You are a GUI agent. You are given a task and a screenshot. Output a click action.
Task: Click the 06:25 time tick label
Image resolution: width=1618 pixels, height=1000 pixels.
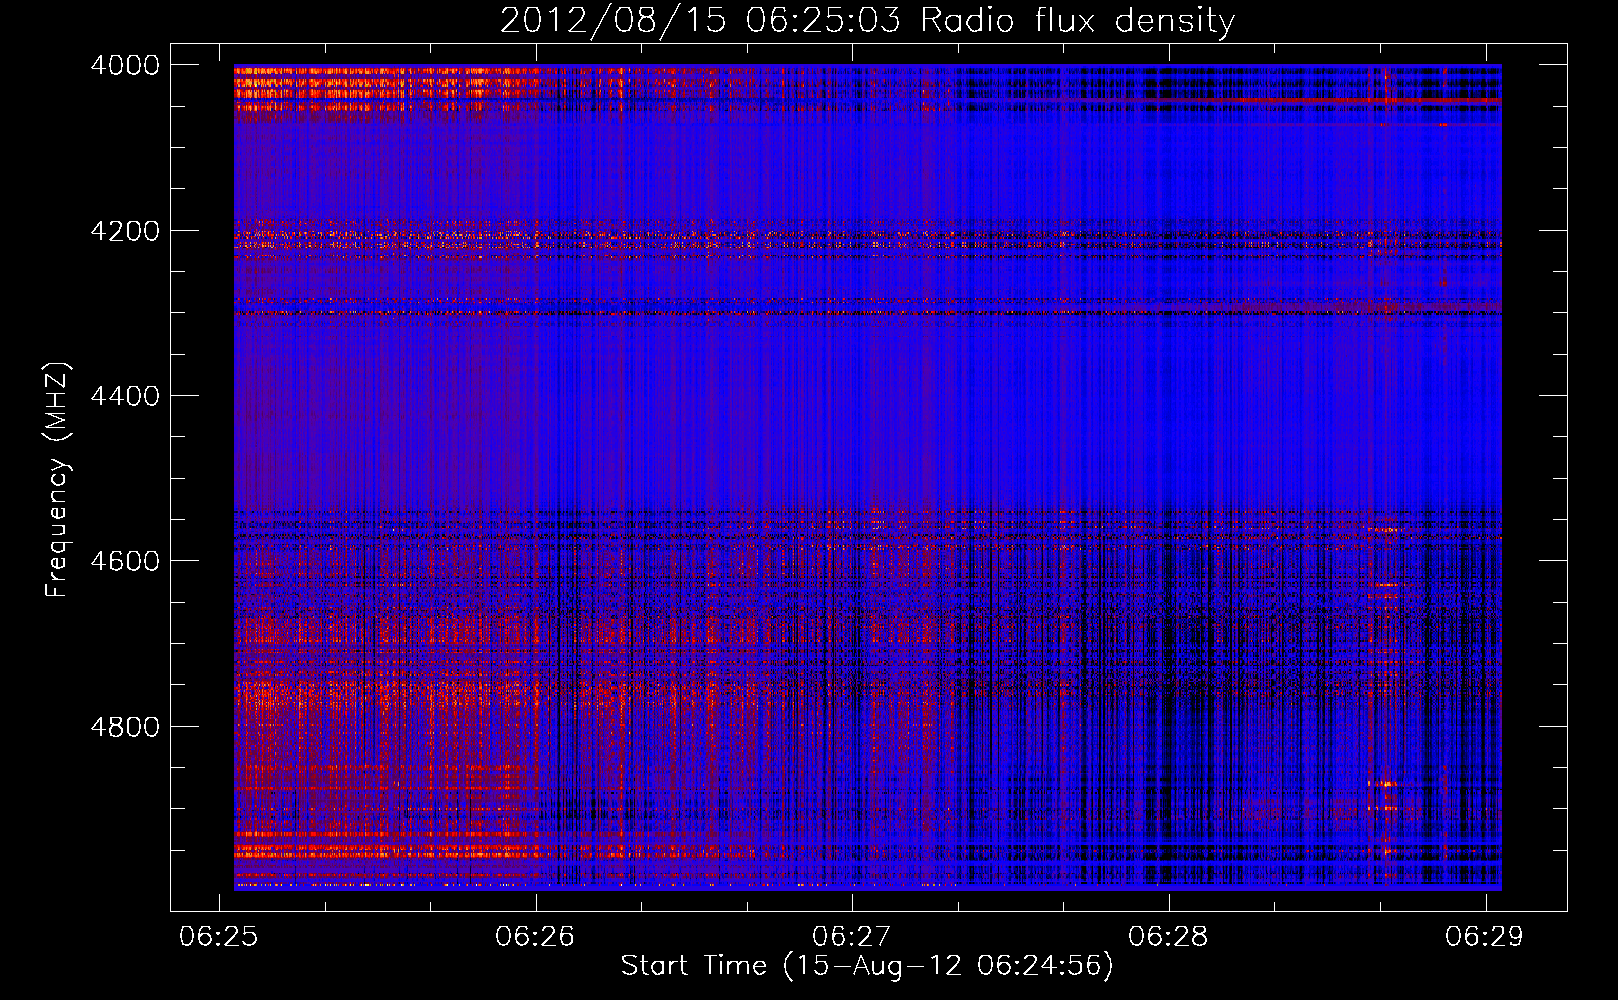pos(219,936)
